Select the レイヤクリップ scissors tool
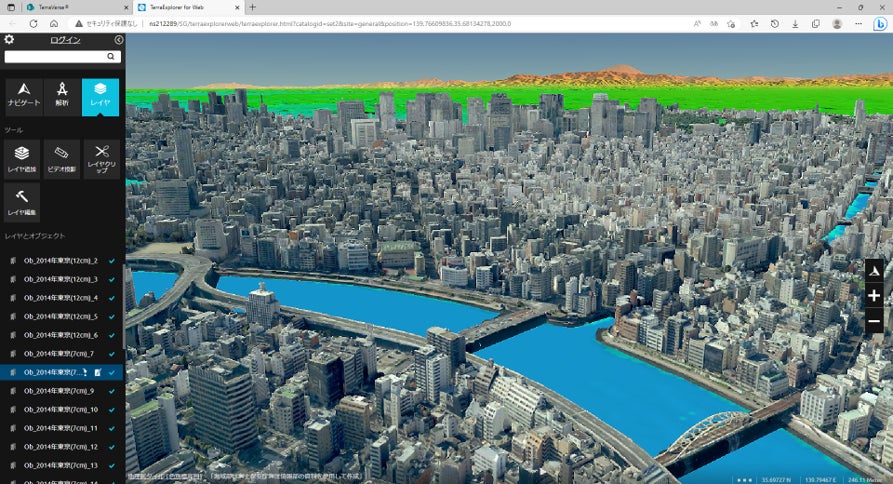The image size is (893, 484). [101, 159]
